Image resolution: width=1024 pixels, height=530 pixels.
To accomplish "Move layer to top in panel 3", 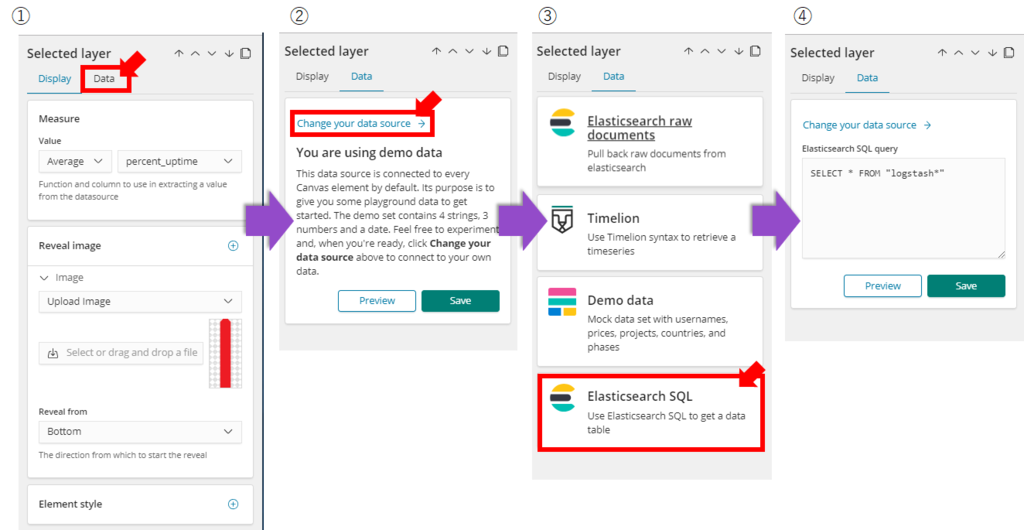I will [689, 51].
